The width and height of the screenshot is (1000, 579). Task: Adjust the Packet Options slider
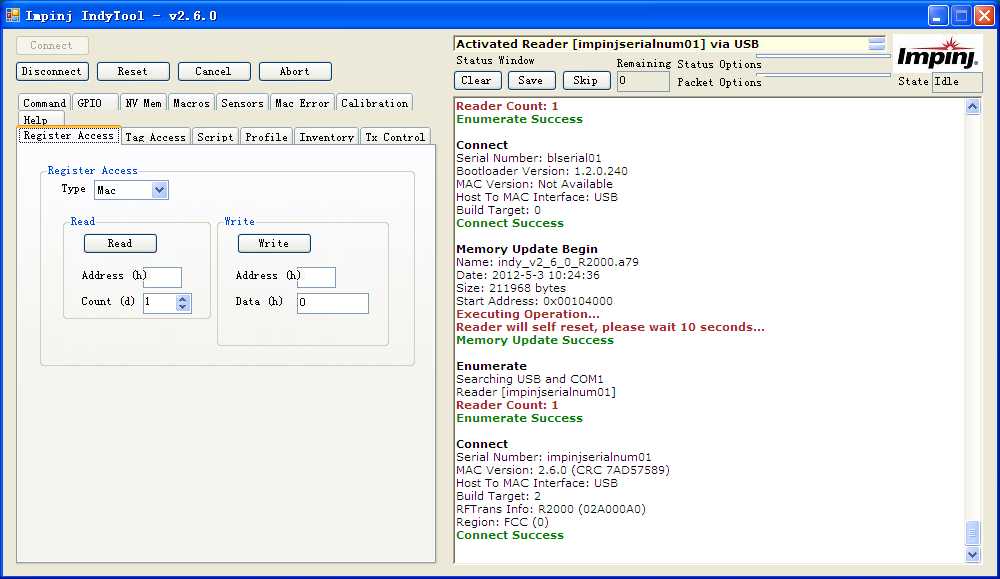[x=823, y=75]
